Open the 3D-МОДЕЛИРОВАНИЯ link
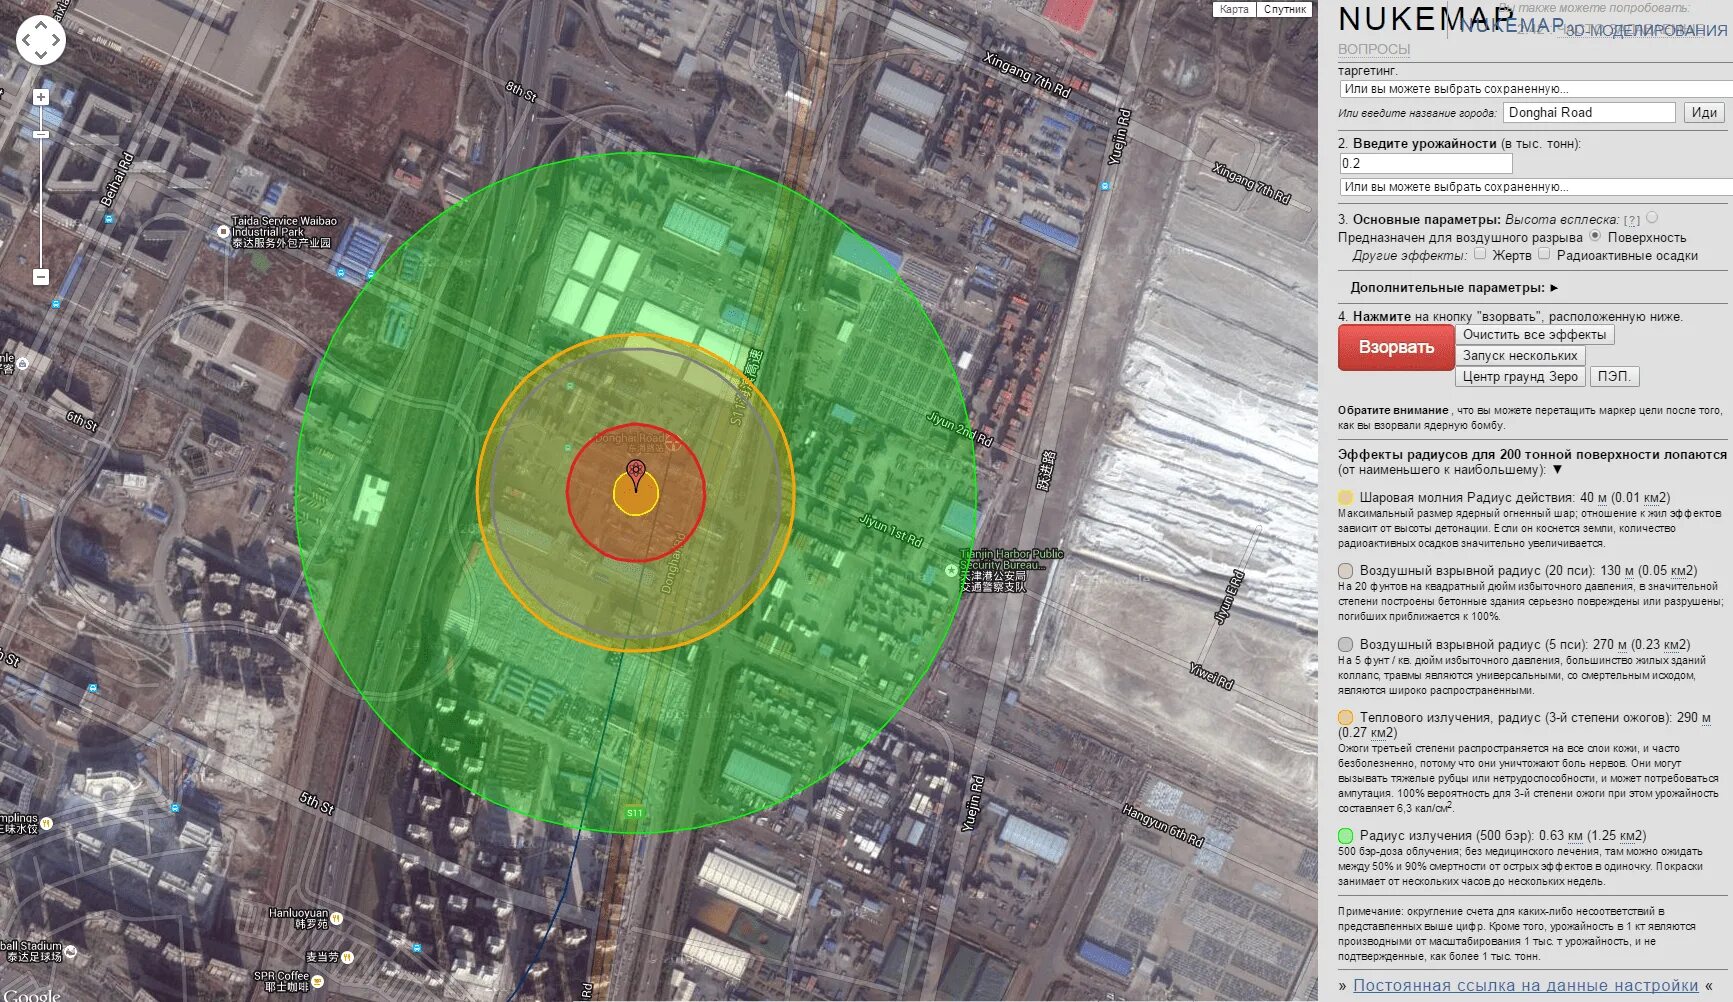Image resolution: width=1733 pixels, height=1002 pixels. [1646, 30]
